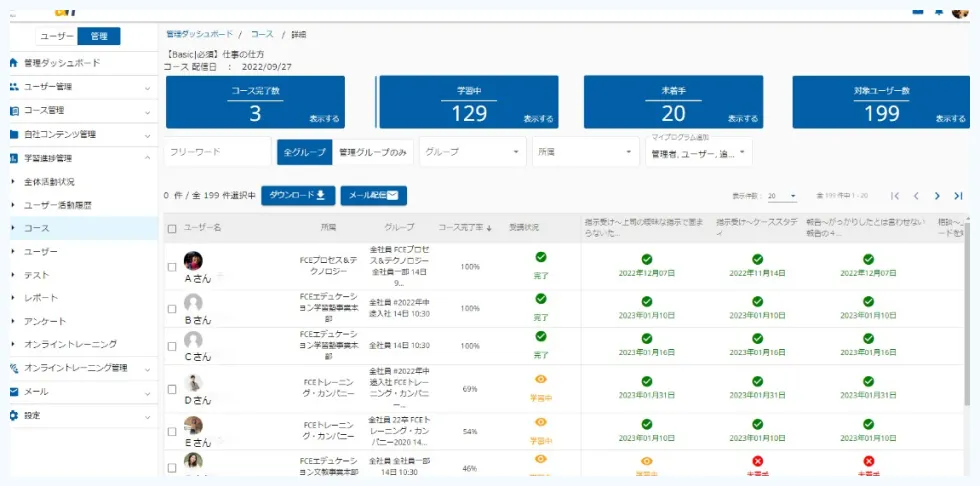Check the box for Dさん
Screen dimensions: 980x486
click(172, 389)
